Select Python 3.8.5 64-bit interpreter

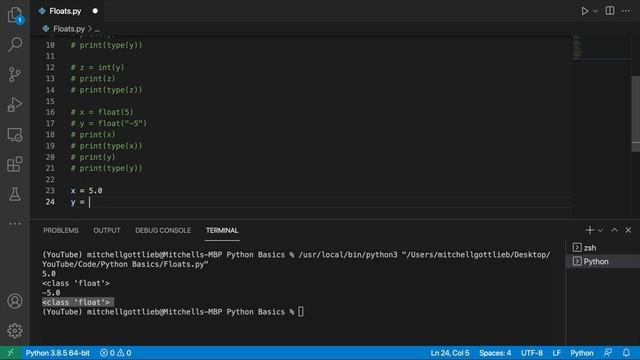58,353
